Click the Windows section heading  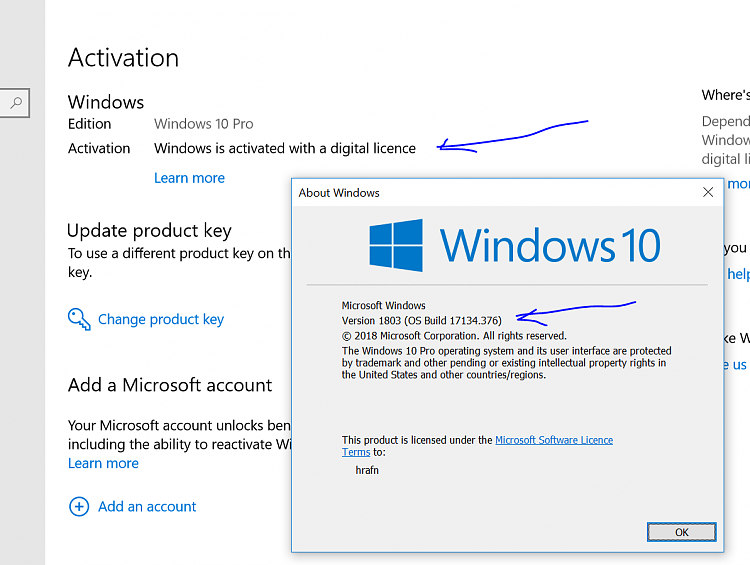point(106,102)
